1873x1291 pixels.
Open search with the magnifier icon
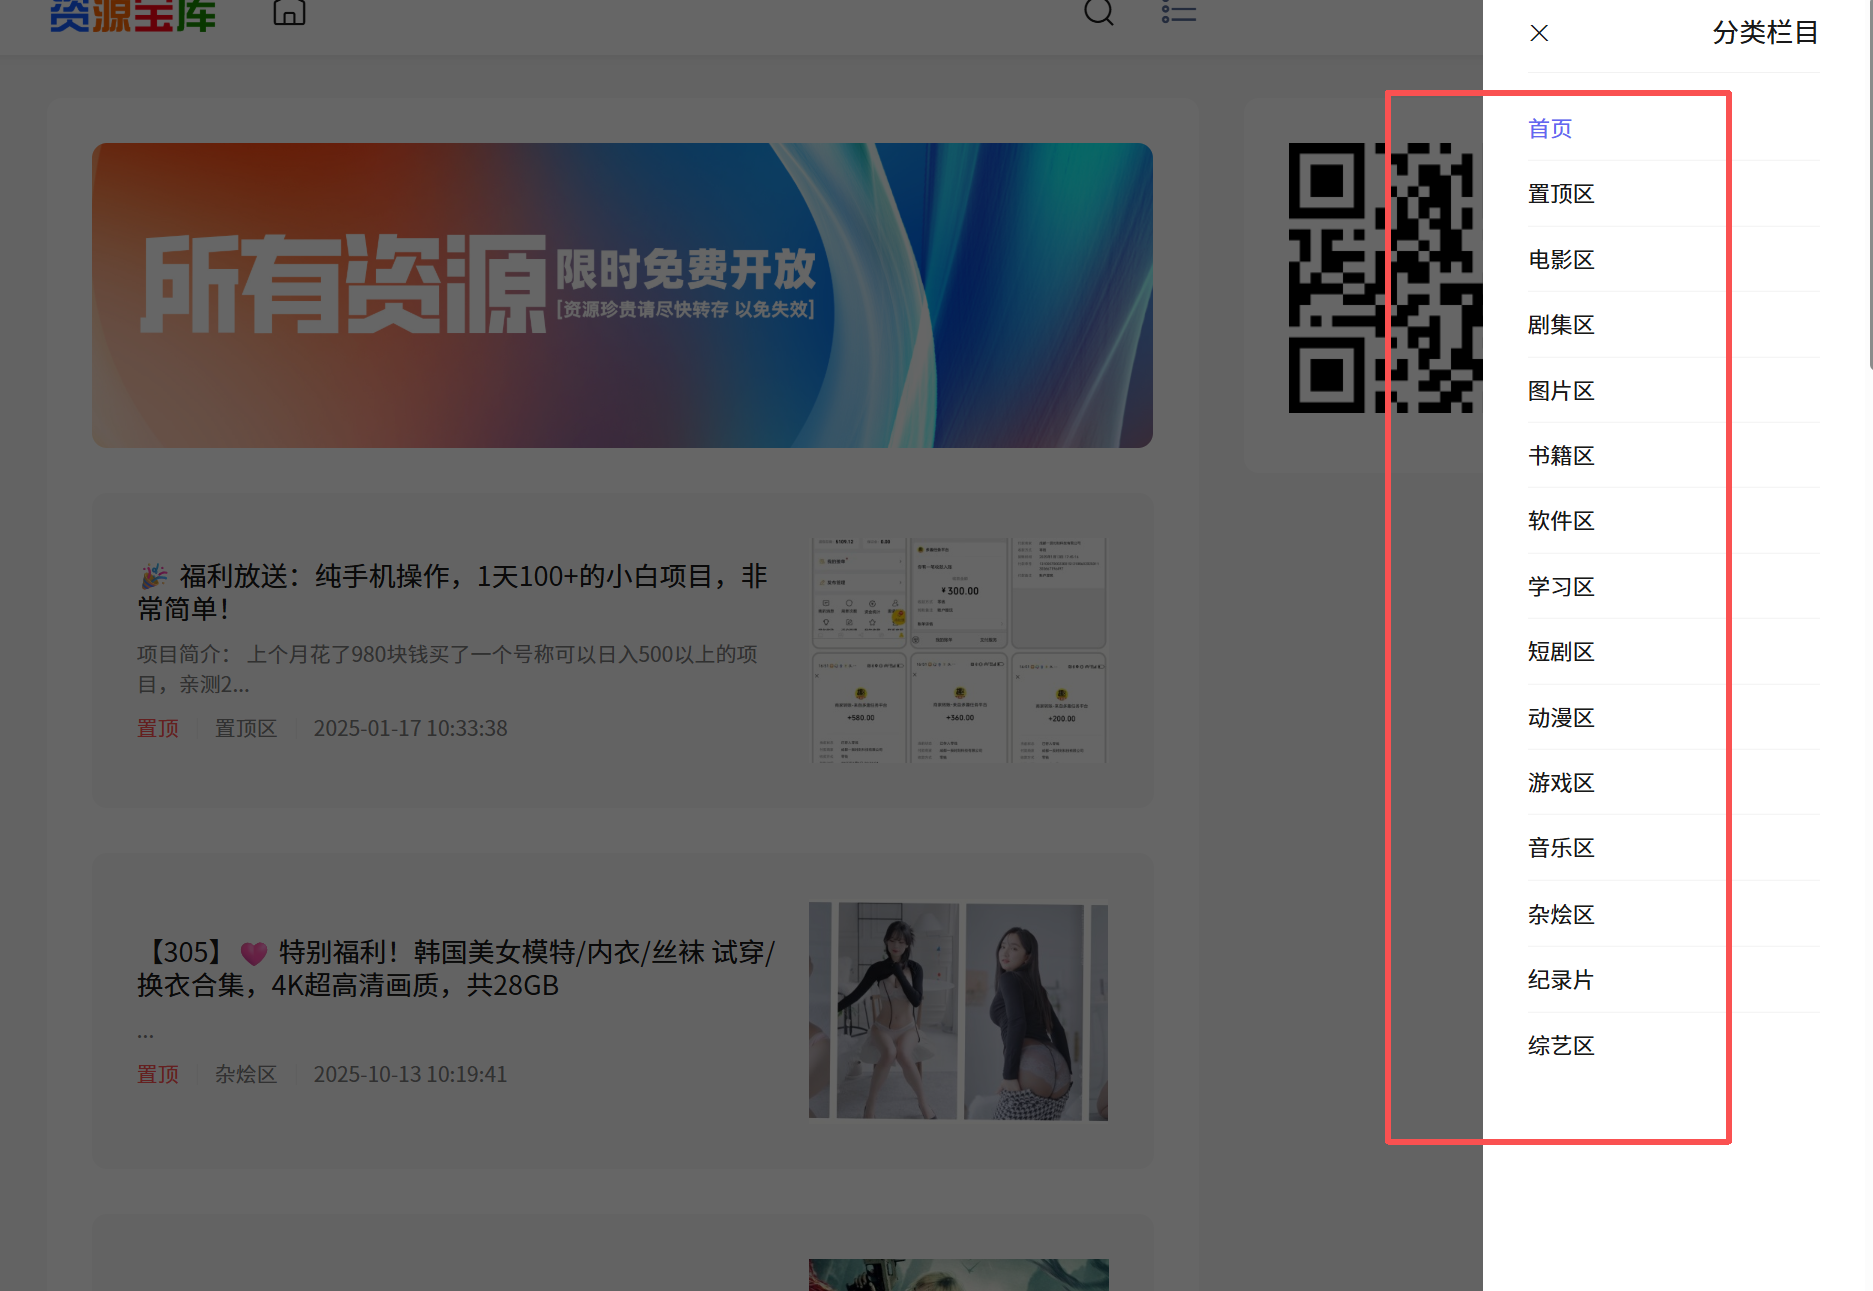coord(1098,13)
